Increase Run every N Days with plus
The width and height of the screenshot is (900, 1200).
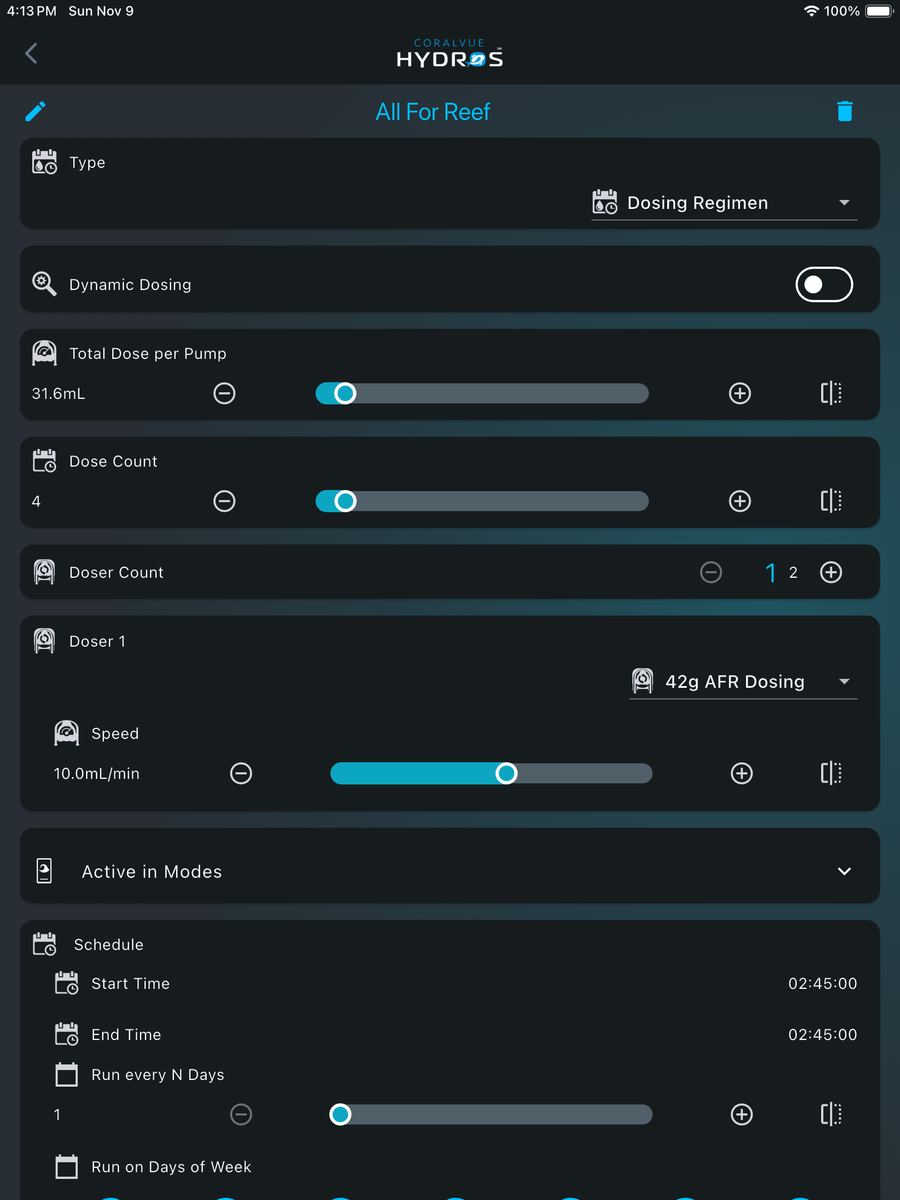pos(742,1114)
